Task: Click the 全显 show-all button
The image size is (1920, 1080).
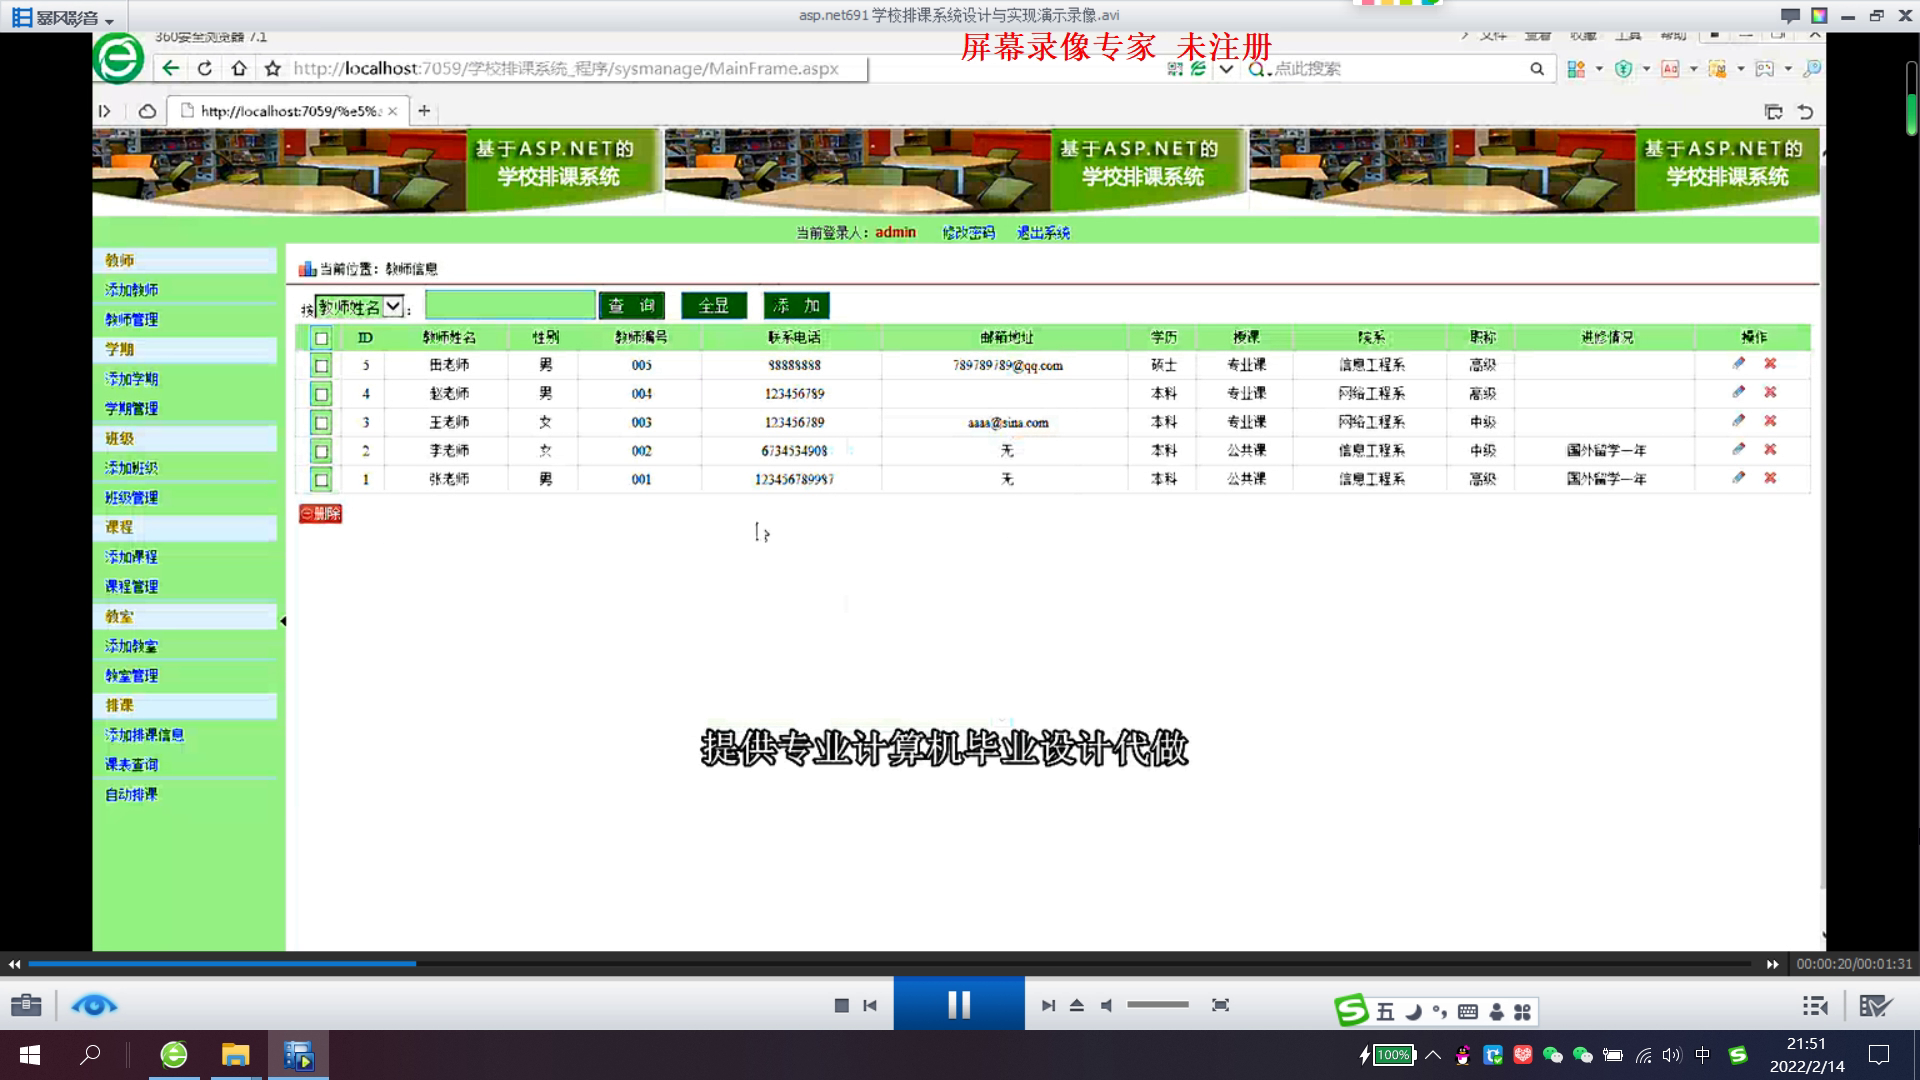Action: (714, 306)
